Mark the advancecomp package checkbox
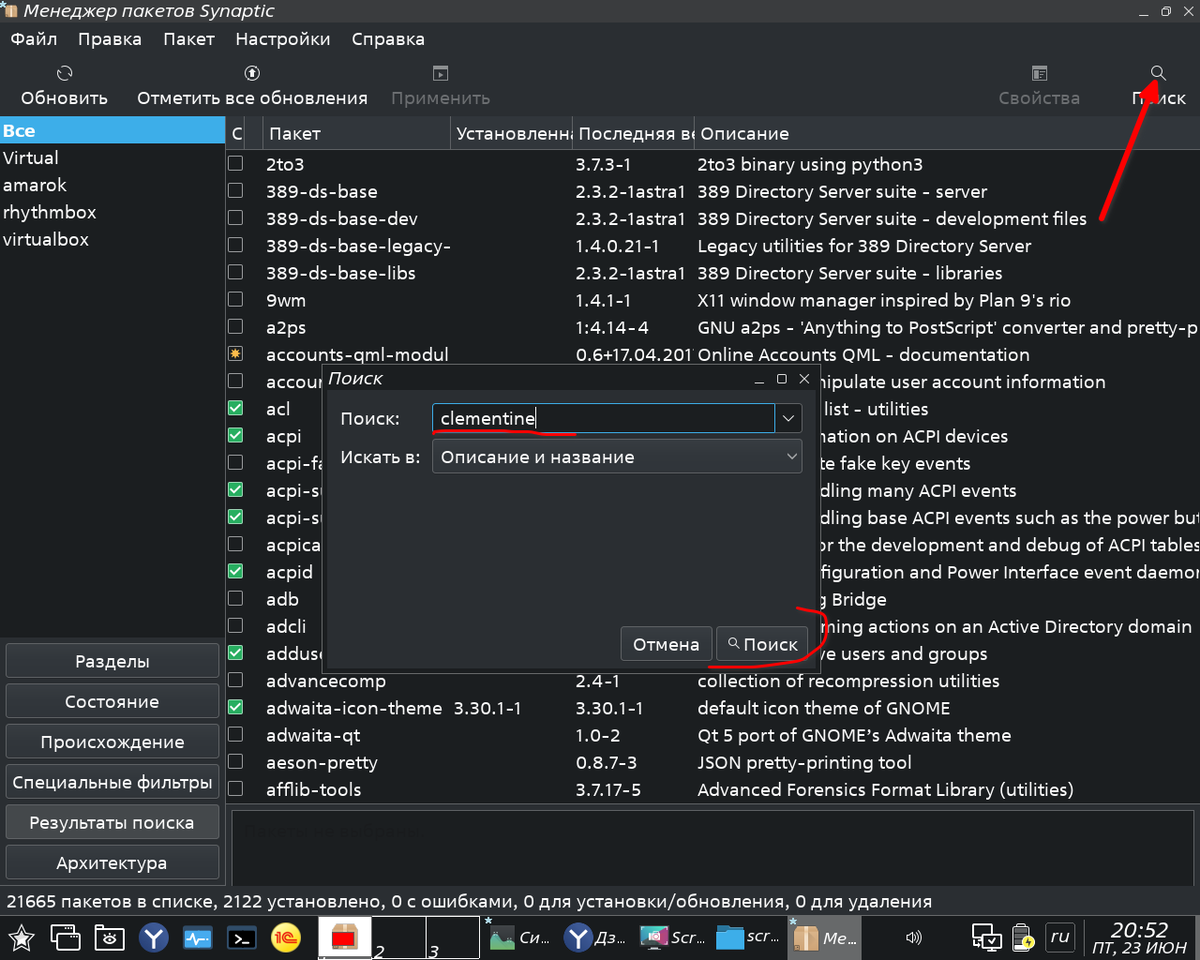1200x960 pixels. [x=236, y=681]
